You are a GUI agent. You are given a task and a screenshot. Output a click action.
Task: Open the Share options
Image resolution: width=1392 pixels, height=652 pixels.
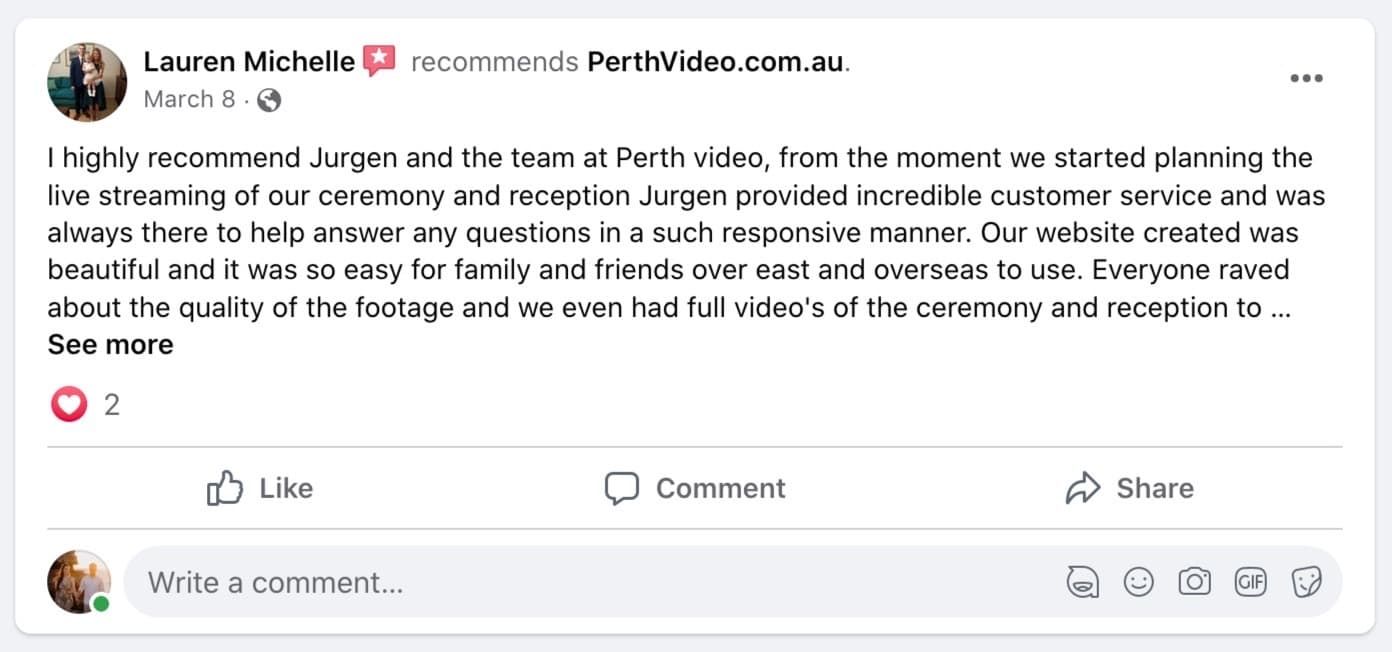[1129, 488]
